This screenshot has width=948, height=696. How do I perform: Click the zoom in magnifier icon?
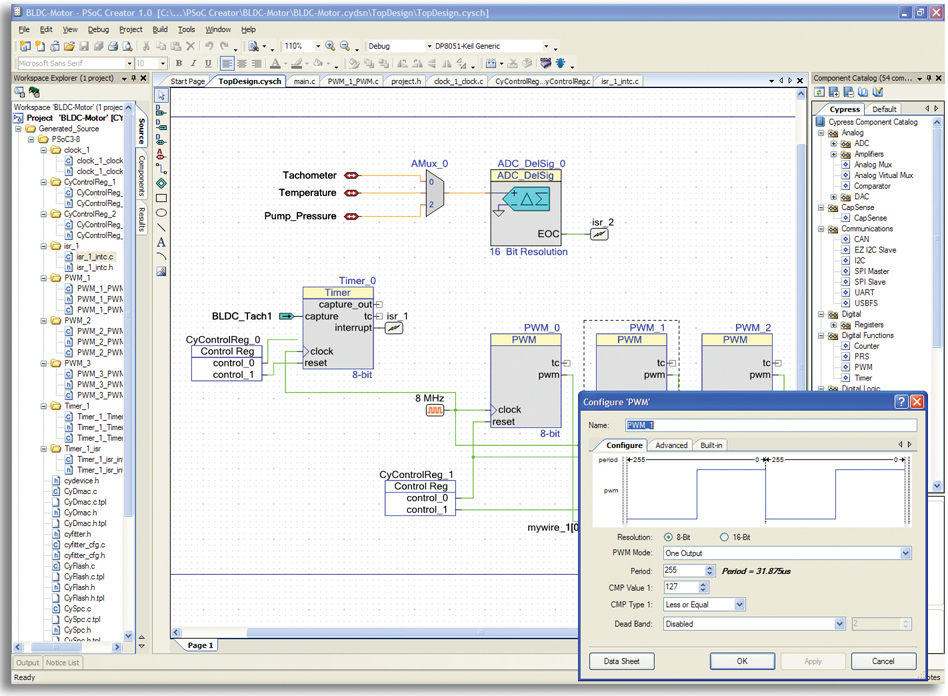[330, 46]
